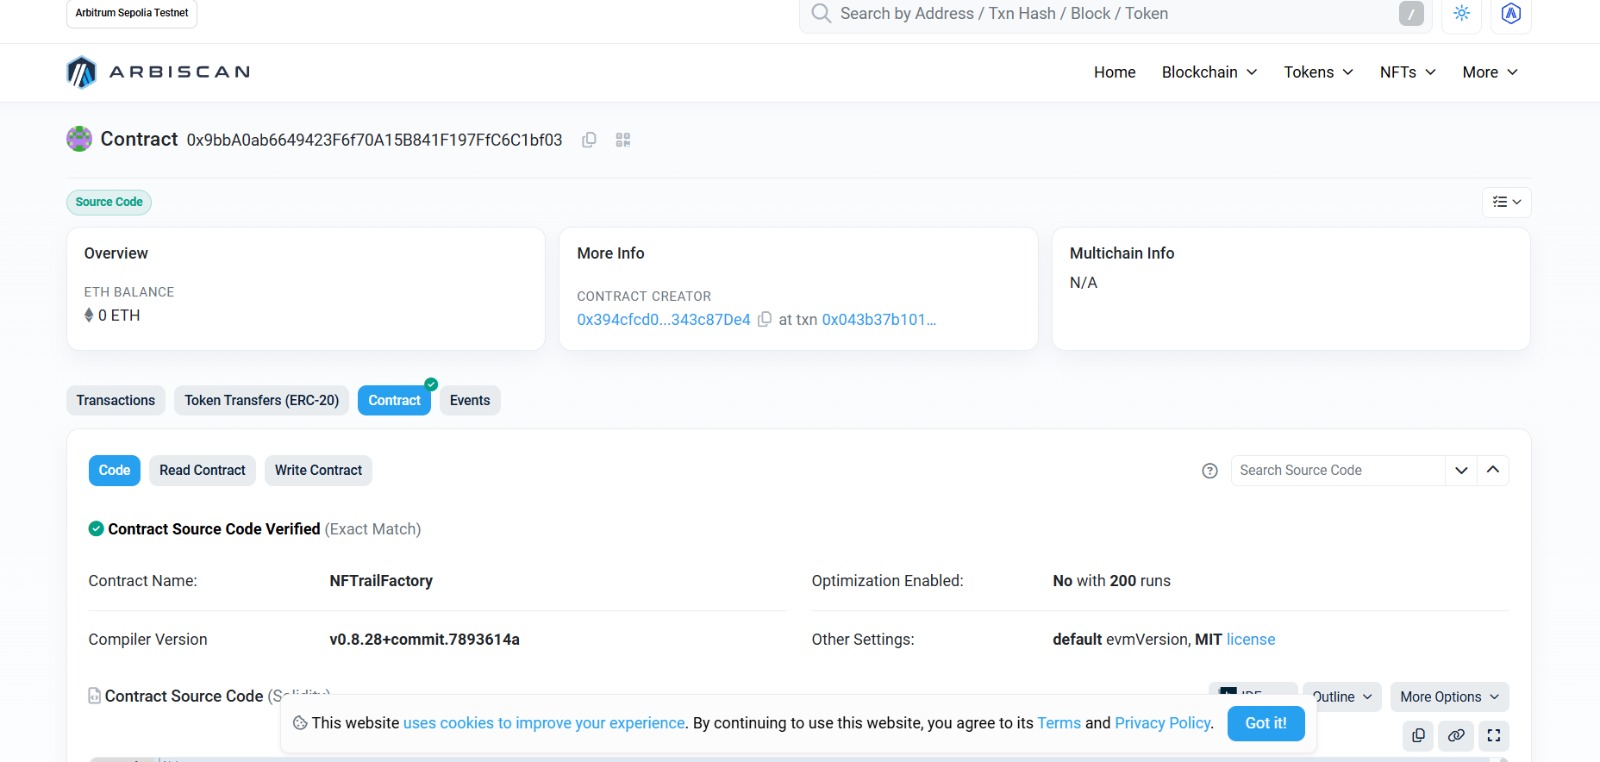Click the search source code help icon
The width and height of the screenshot is (1600, 762).
(1210, 471)
